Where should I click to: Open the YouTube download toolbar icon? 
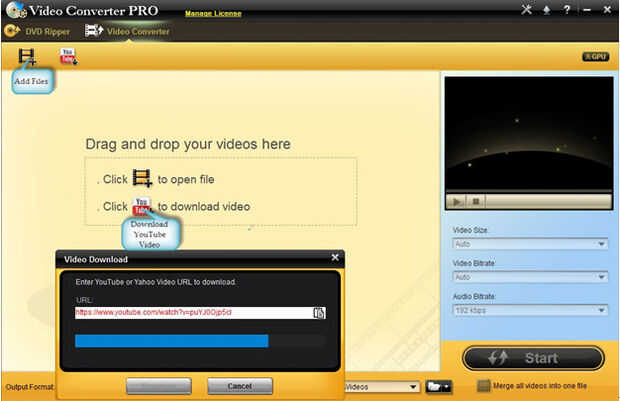click(x=68, y=57)
